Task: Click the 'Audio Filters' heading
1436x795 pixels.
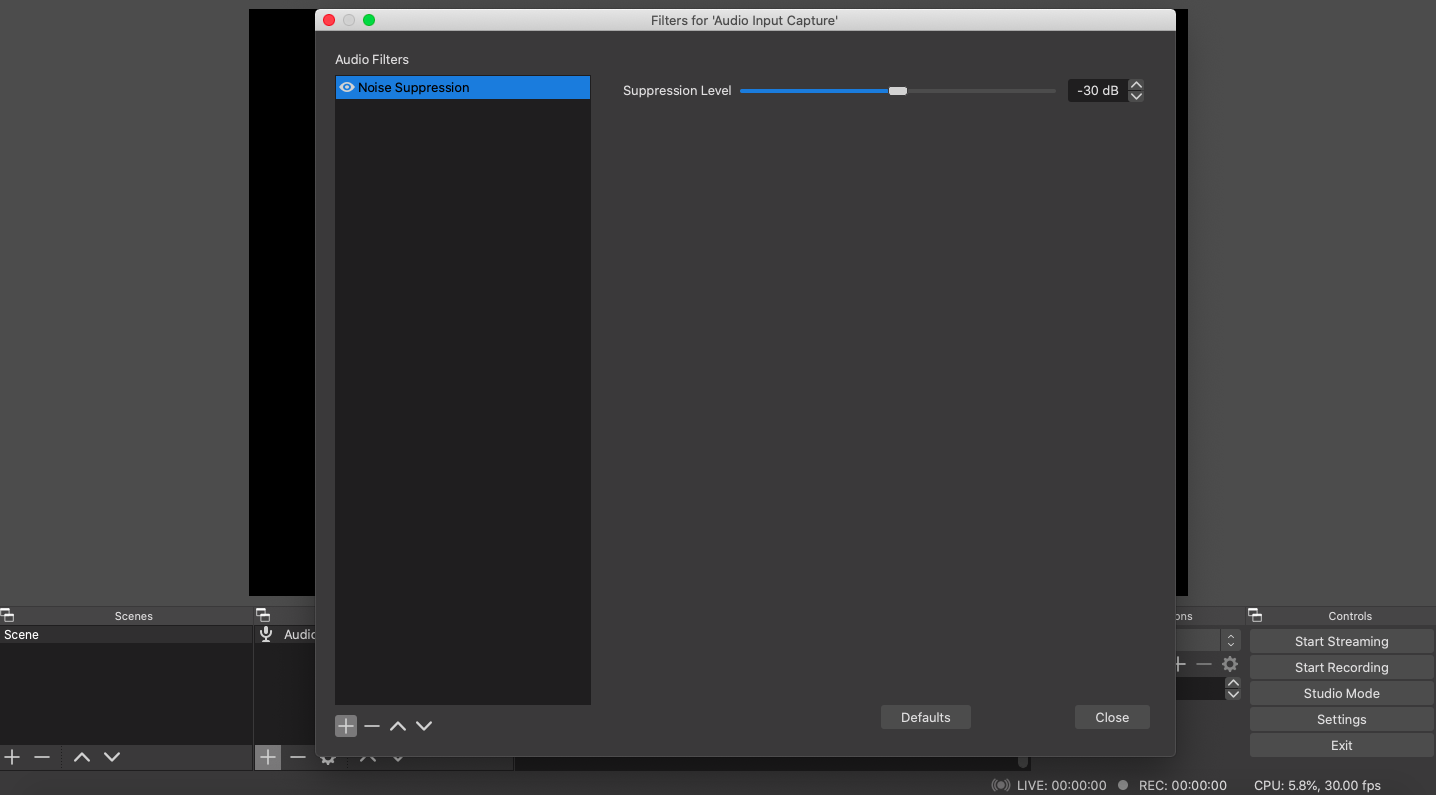Action: point(372,60)
